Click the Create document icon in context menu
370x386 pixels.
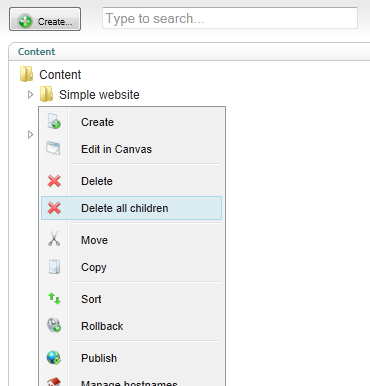click(x=54, y=121)
